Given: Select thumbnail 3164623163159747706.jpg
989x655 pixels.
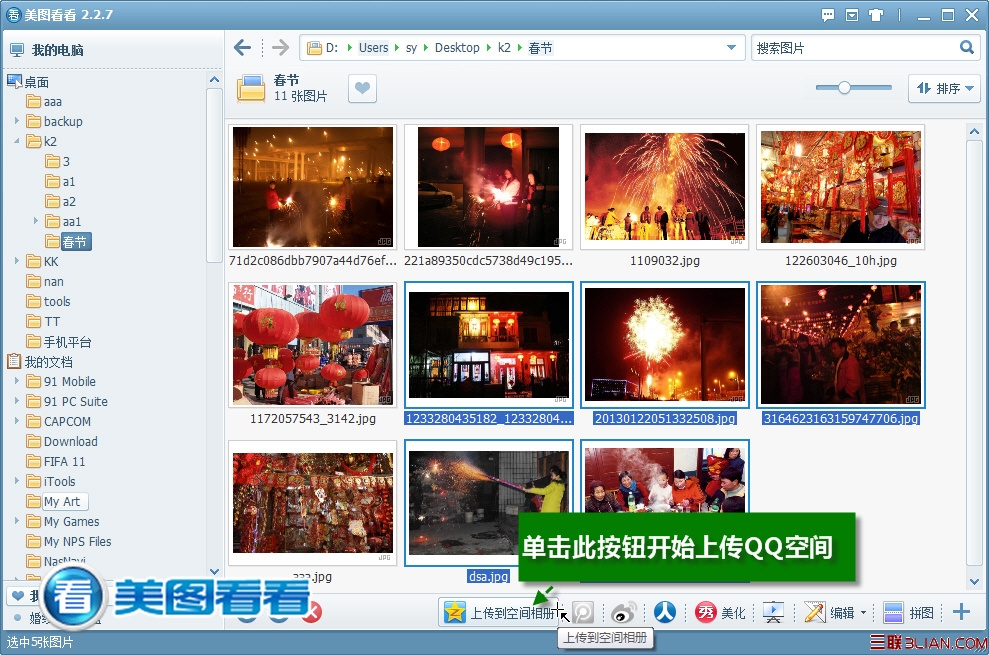Looking at the screenshot, I should [x=840, y=345].
